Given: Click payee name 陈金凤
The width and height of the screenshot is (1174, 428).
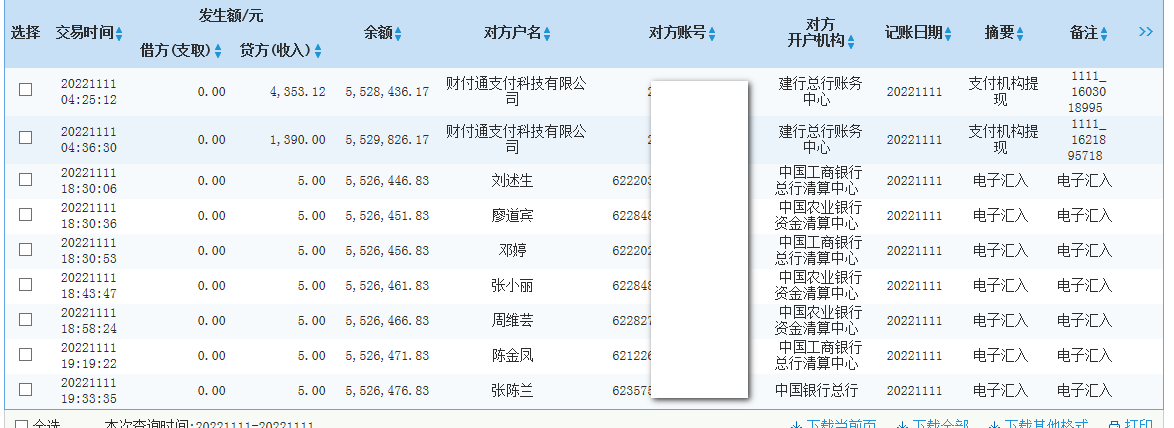Looking at the screenshot, I should [512, 355].
